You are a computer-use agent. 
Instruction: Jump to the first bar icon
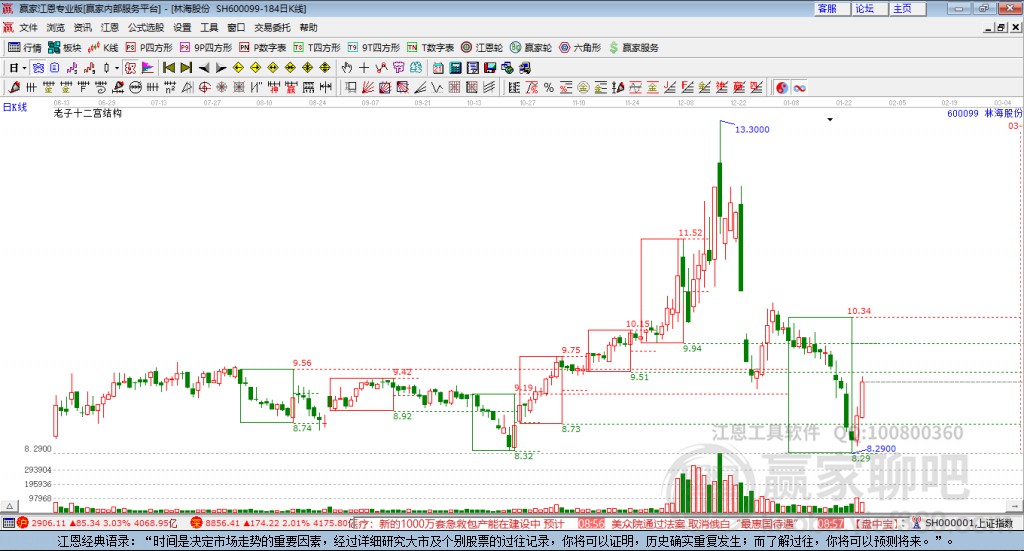point(168,68)
